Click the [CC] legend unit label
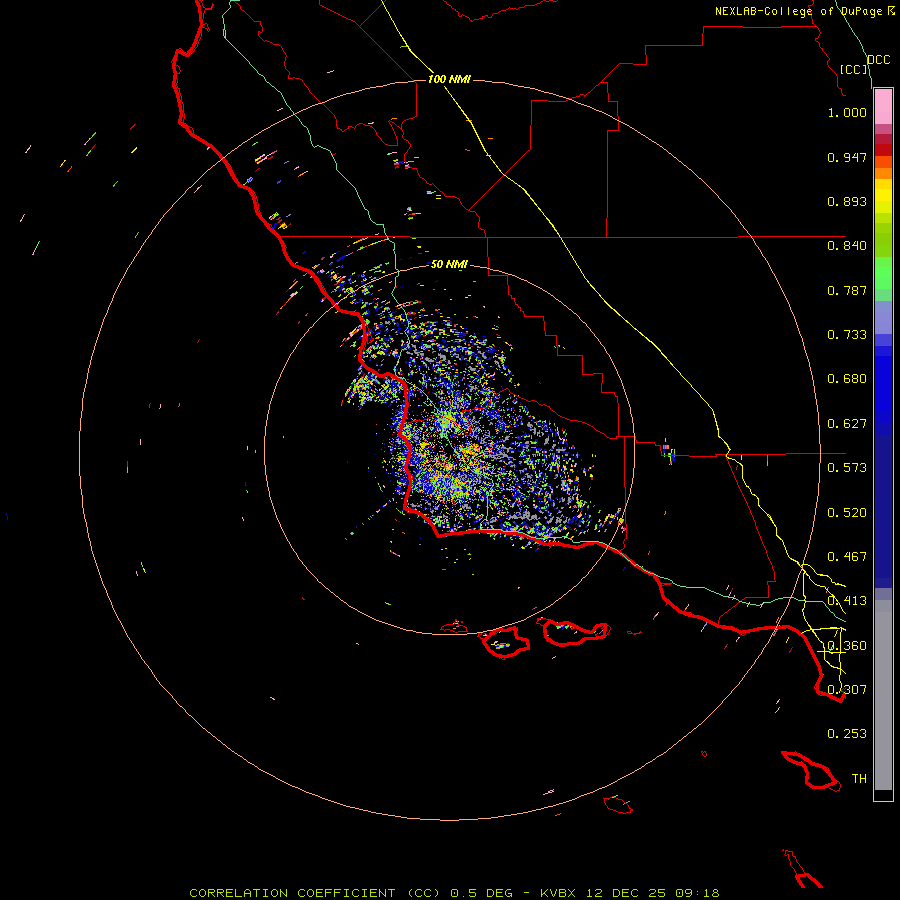Viewport: 900px width, 900px height. [x=854, y=69]
